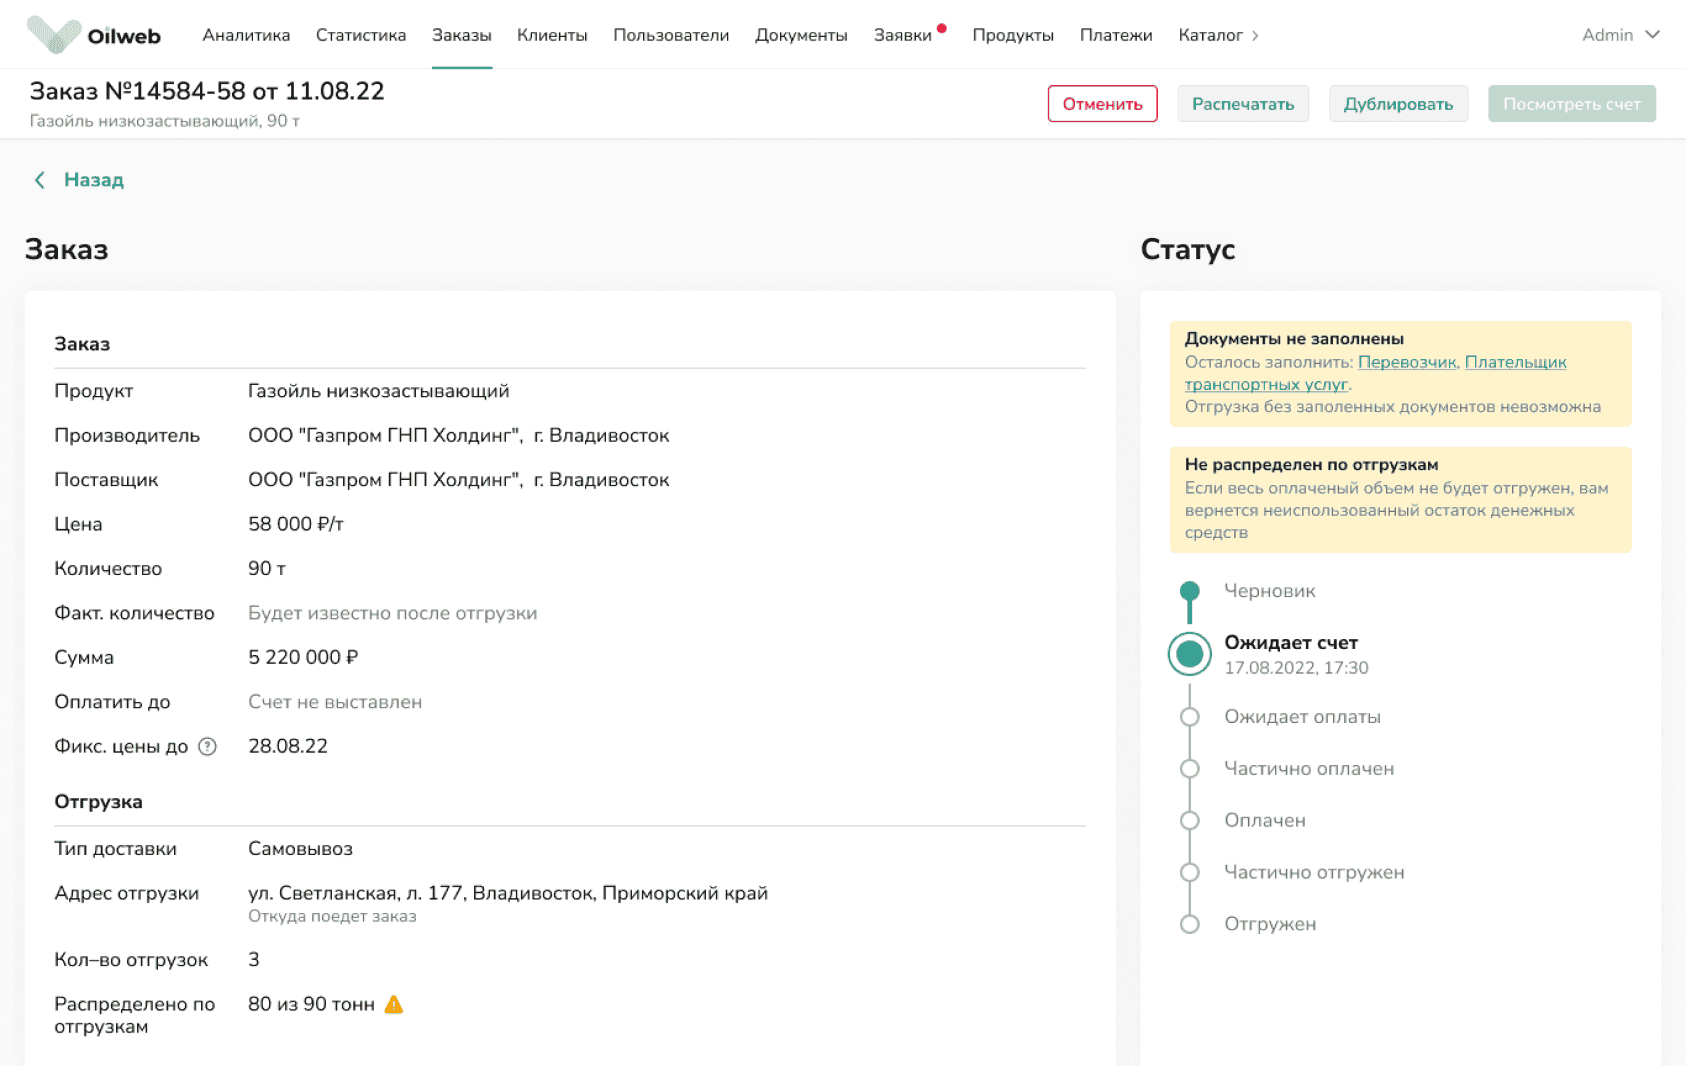The height and width of the screenshot is (1066, 1686).
Task: Switch to the Продукты tab
Action: coord(1013,35)
